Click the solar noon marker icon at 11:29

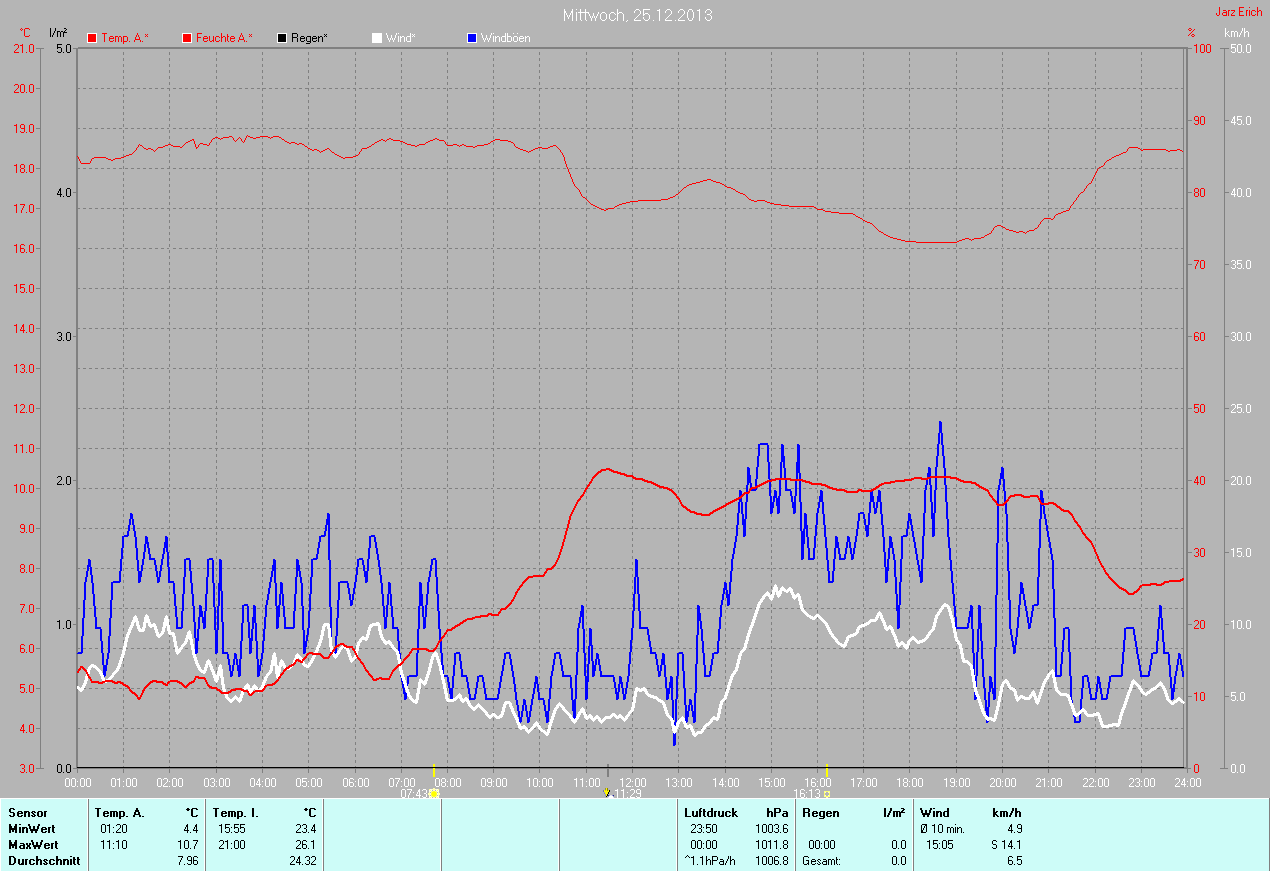click(x=606, y=793)
